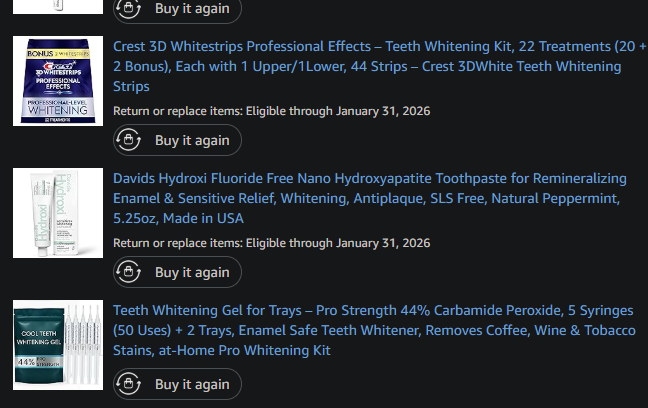Click the syringes shown in the whitening gel image
Image resolution: width=648 pixels, height=408 pixels.
[84, 342]
